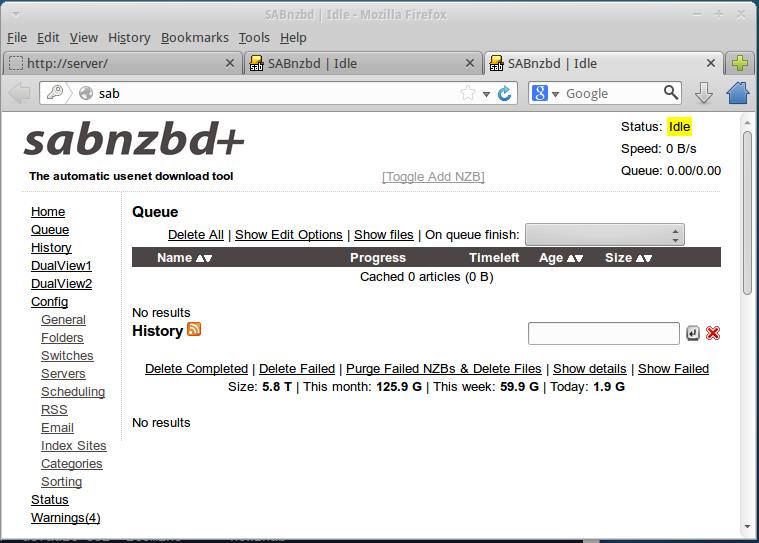Open Categories config settings
The image size is (759, 543).
coord(72,464)
